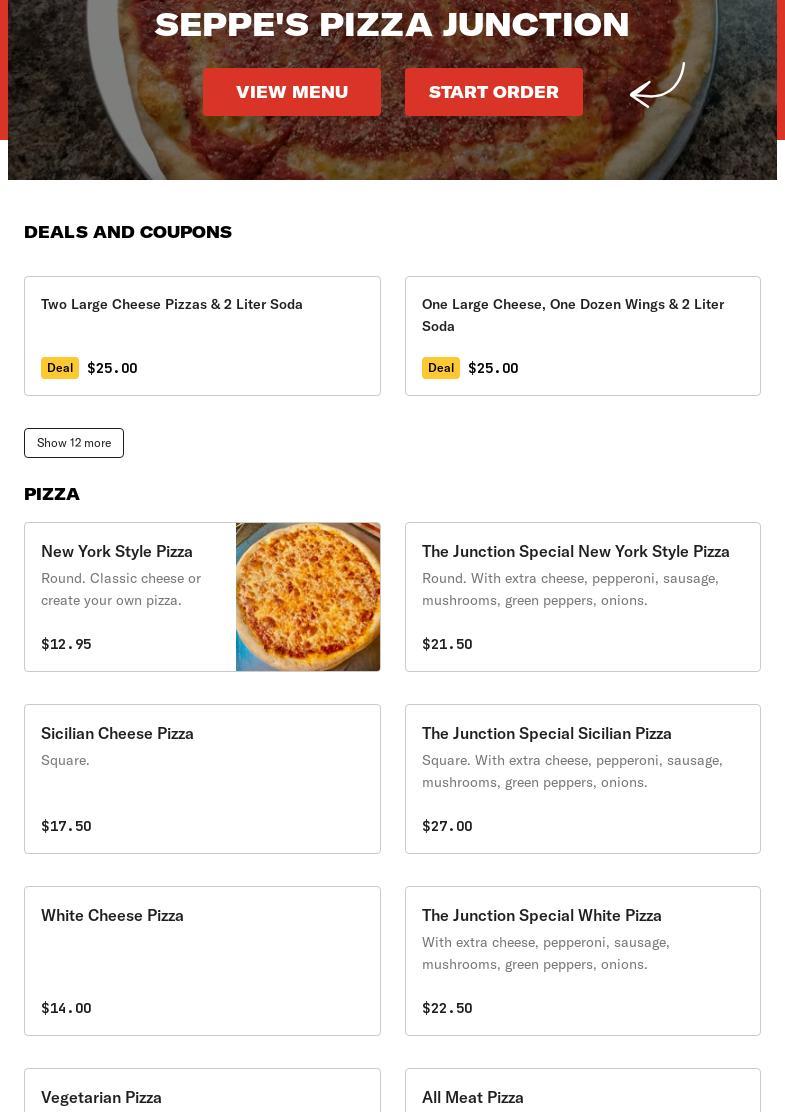
Task: Expand deals with Show 12 more
Action: click(74, 443)
